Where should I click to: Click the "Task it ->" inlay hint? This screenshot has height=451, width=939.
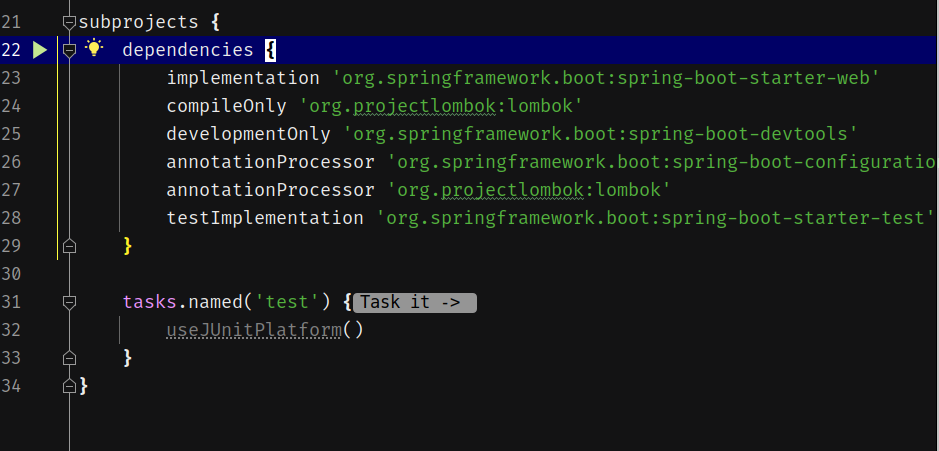(415, 302)
